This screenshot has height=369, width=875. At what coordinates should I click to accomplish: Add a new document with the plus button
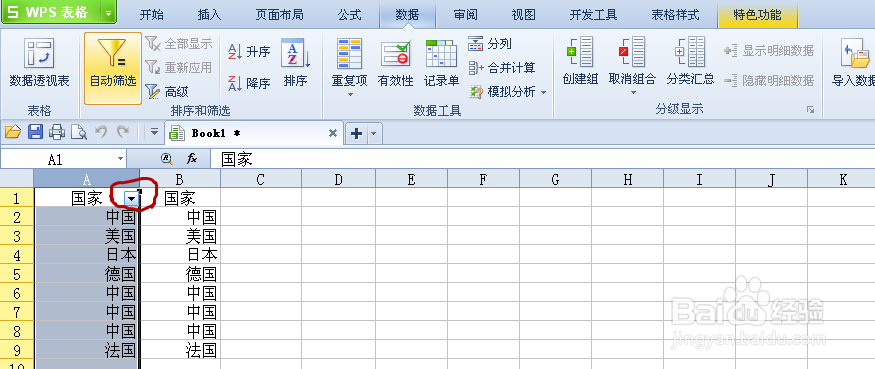coord(356,133)
